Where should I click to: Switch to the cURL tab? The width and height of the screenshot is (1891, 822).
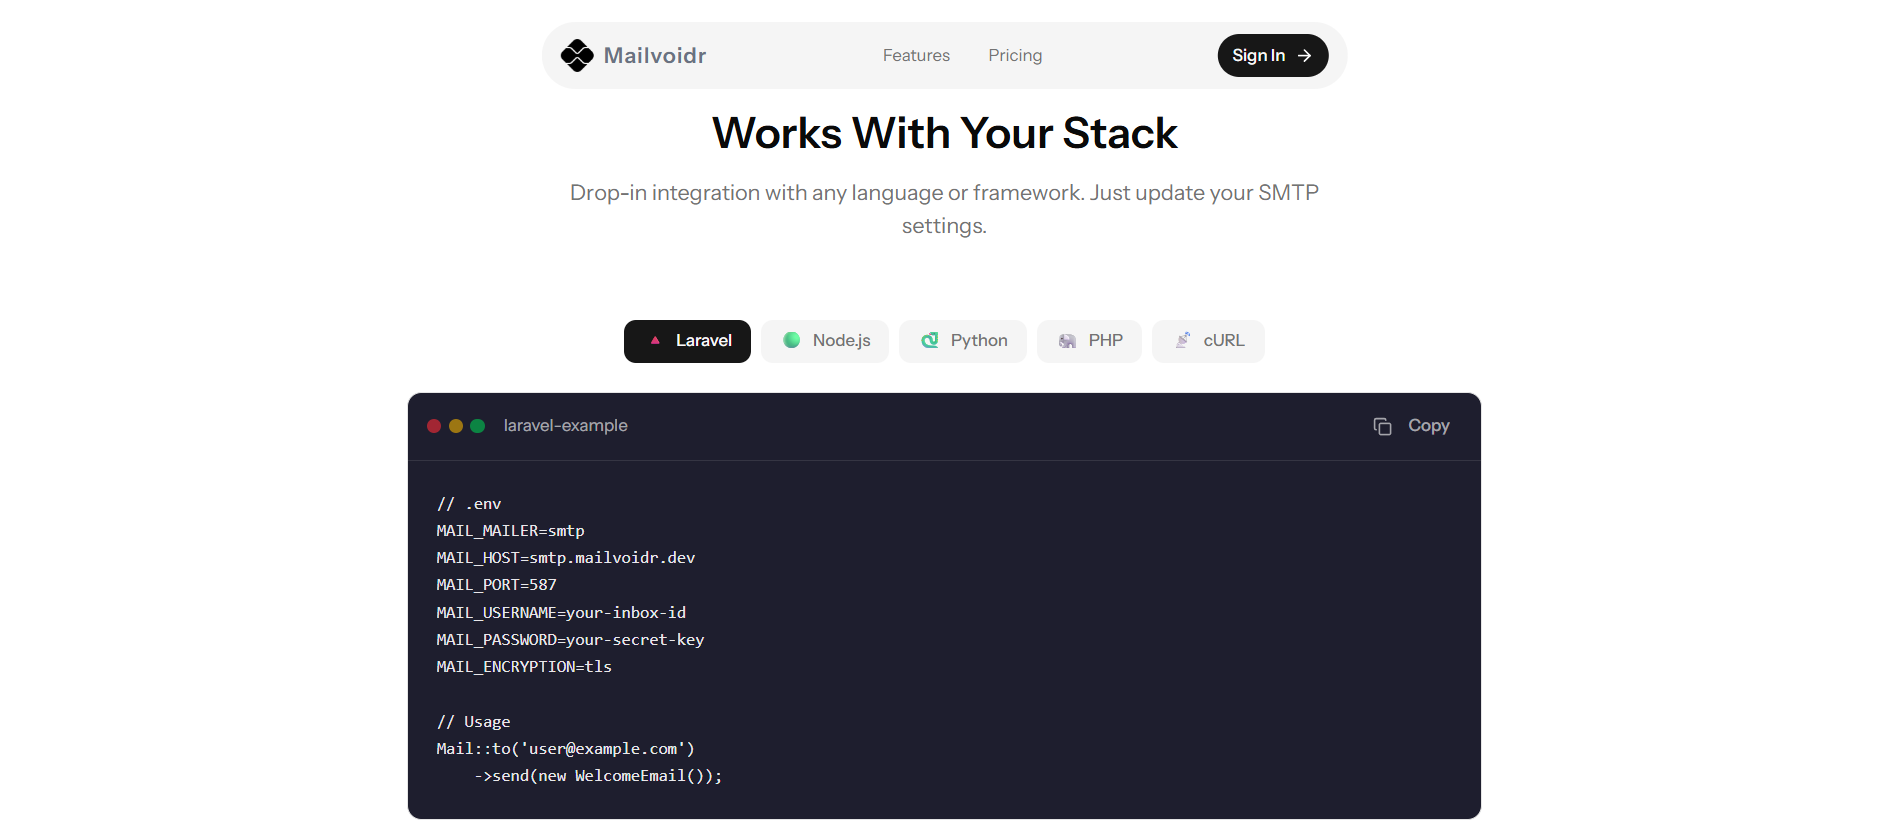point(1208,341)
